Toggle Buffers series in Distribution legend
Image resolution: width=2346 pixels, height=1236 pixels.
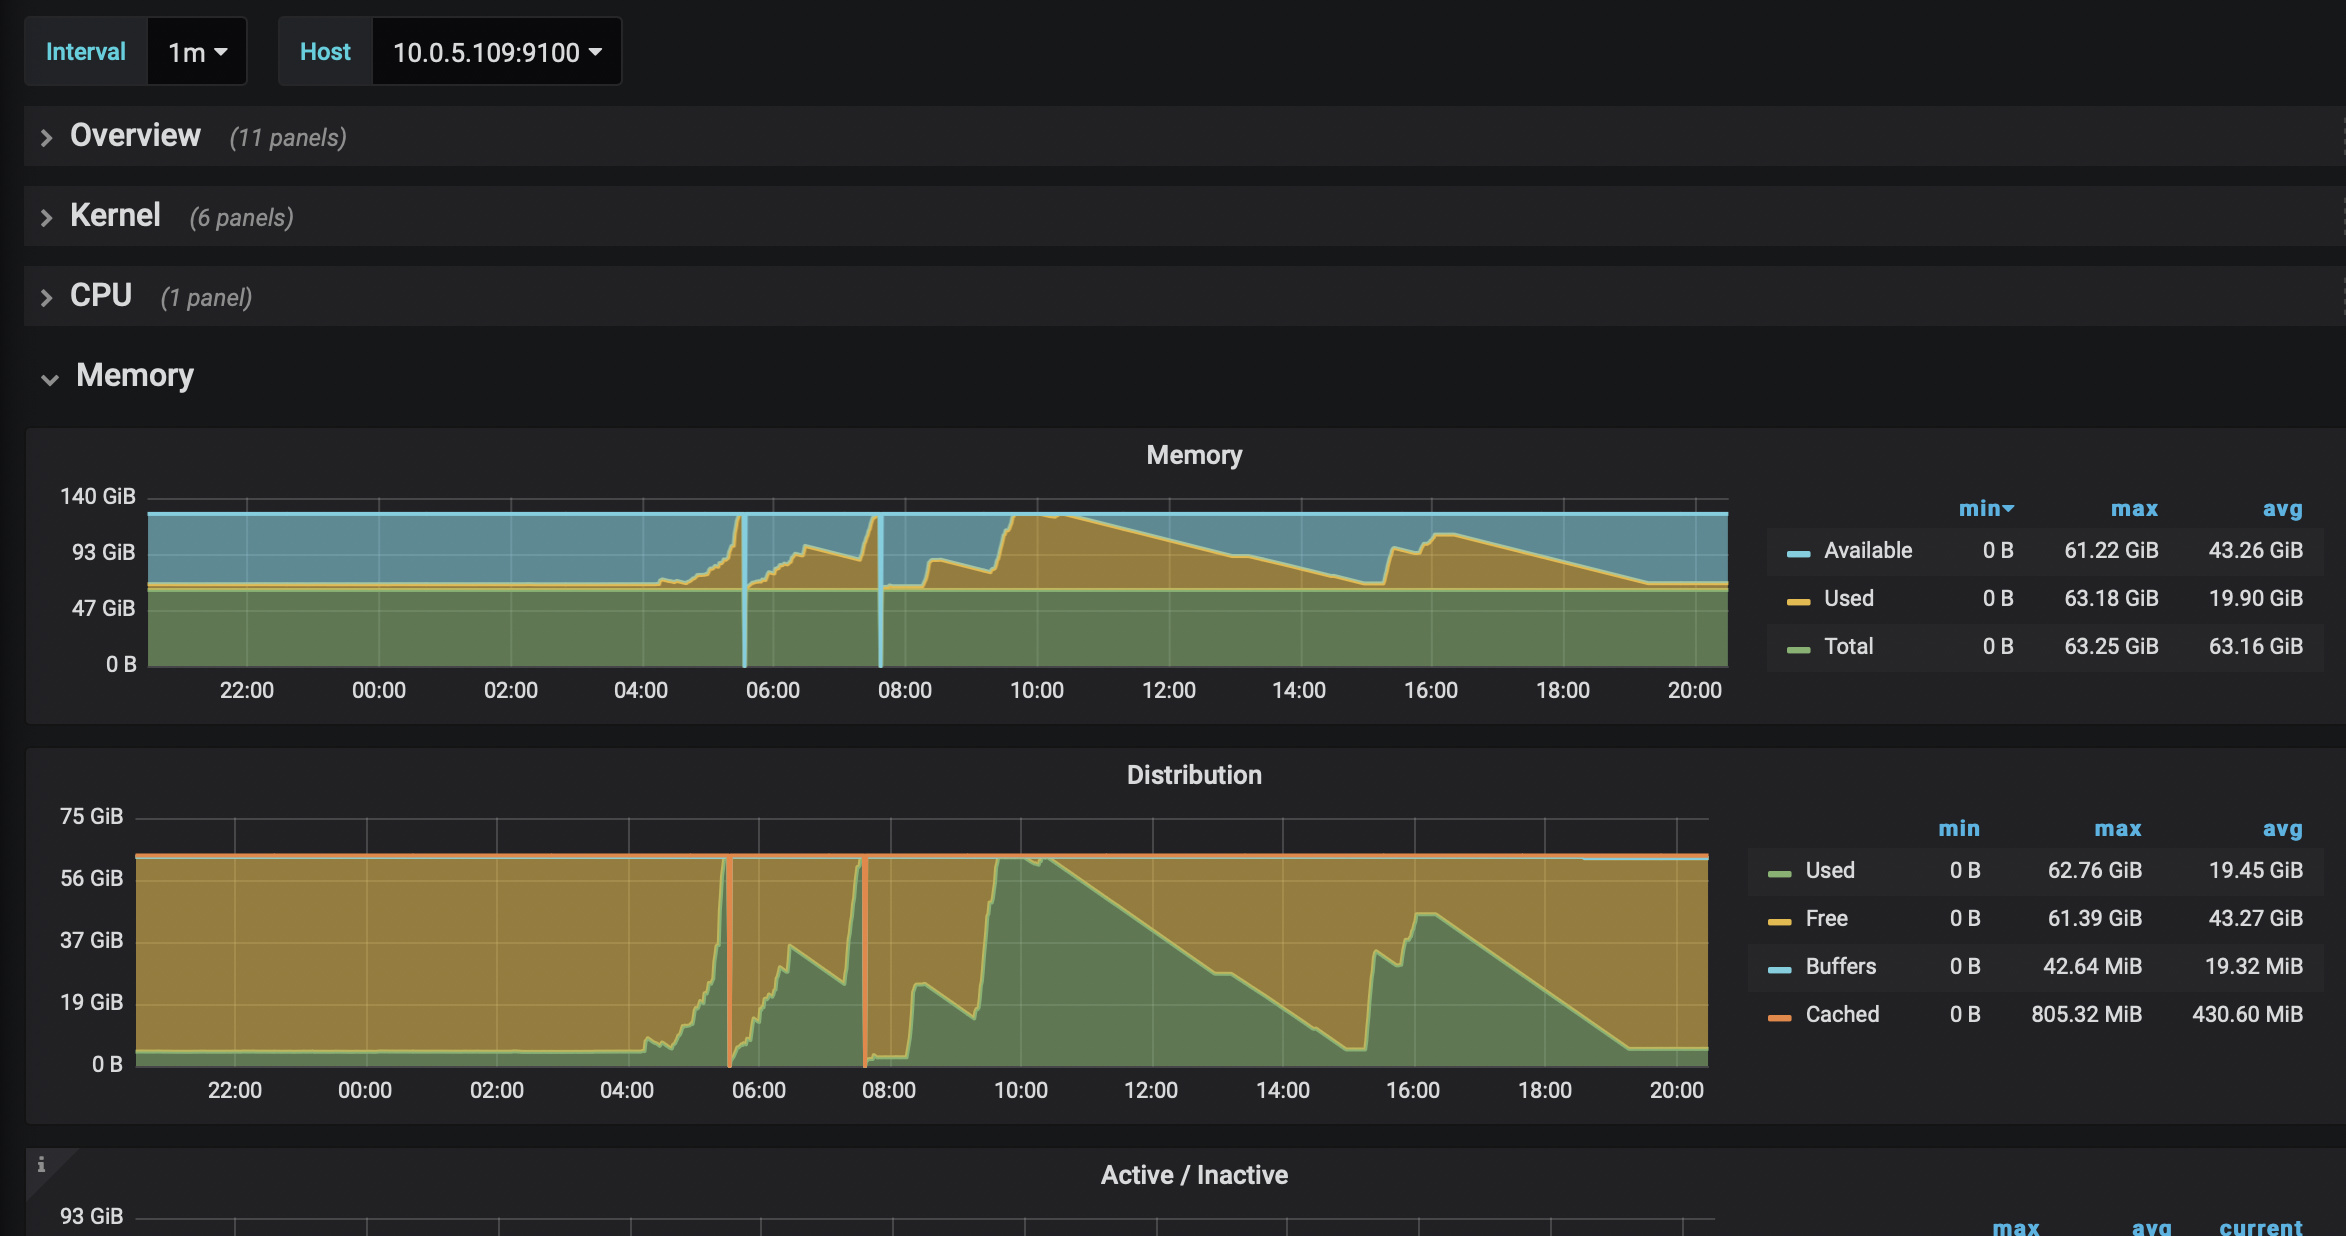(x=1840, y=966)
